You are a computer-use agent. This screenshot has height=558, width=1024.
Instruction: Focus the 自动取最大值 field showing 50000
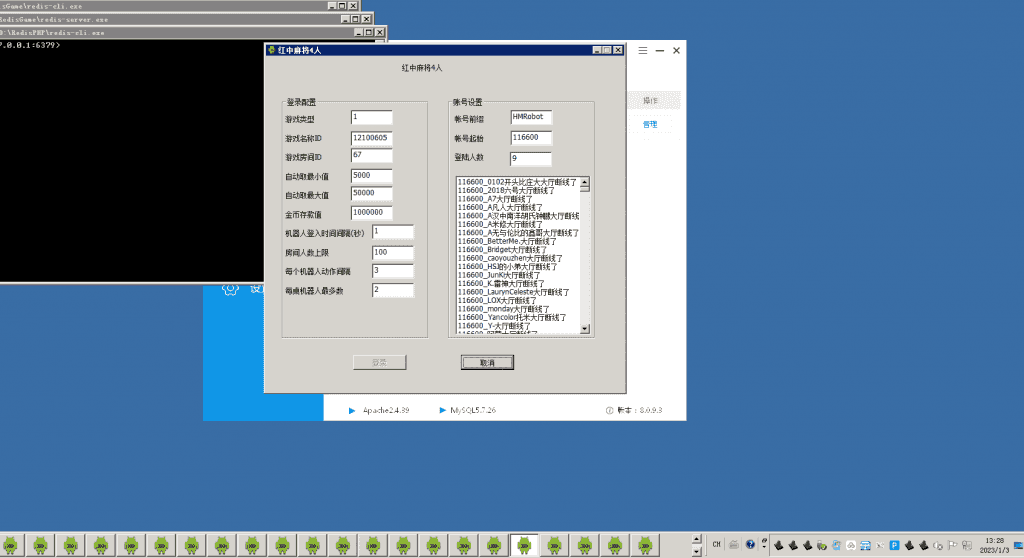[372, 193]
